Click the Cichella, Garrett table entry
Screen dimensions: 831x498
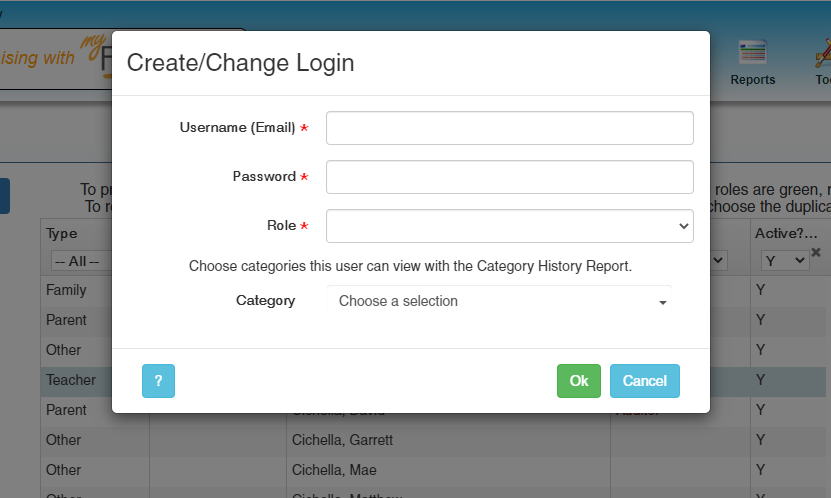coord(342,440)
